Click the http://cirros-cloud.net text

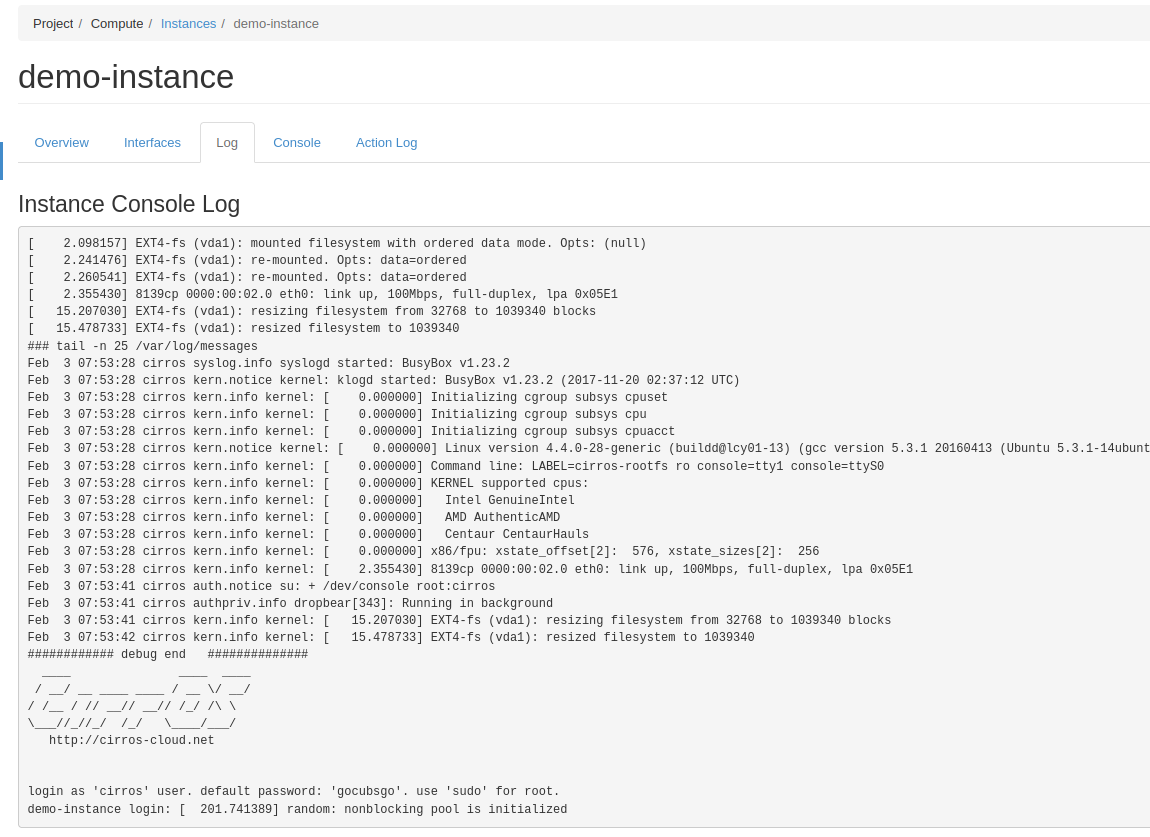point(132,740)
